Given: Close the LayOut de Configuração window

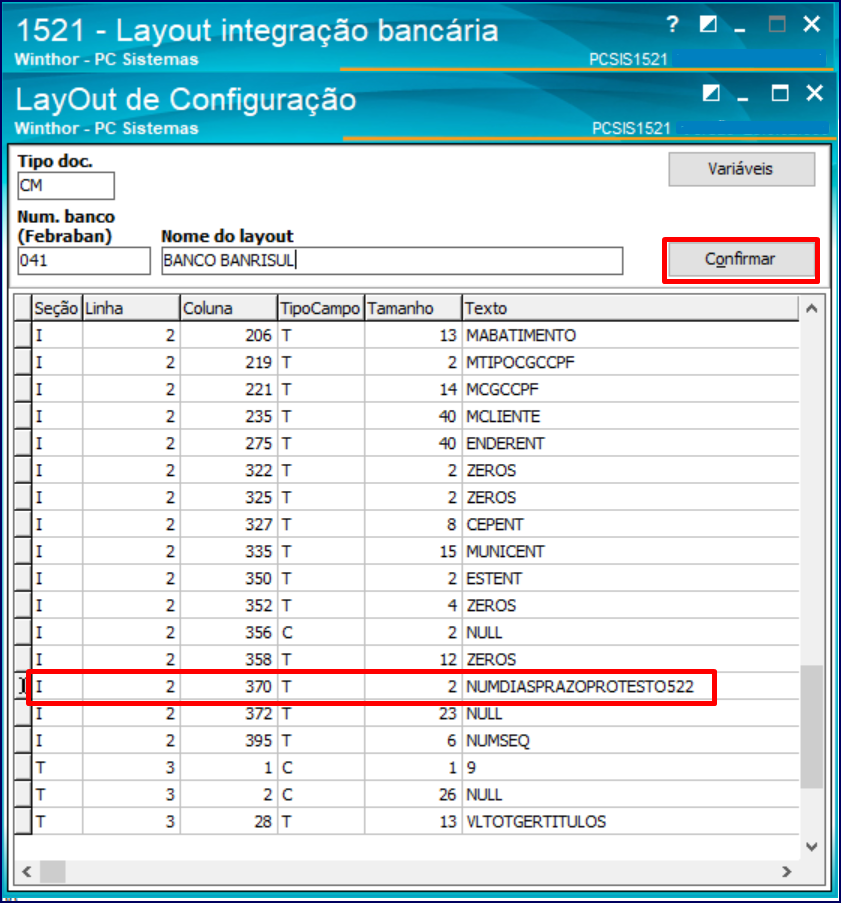Looking at the screenshot, I should click(x=815, y=93).
